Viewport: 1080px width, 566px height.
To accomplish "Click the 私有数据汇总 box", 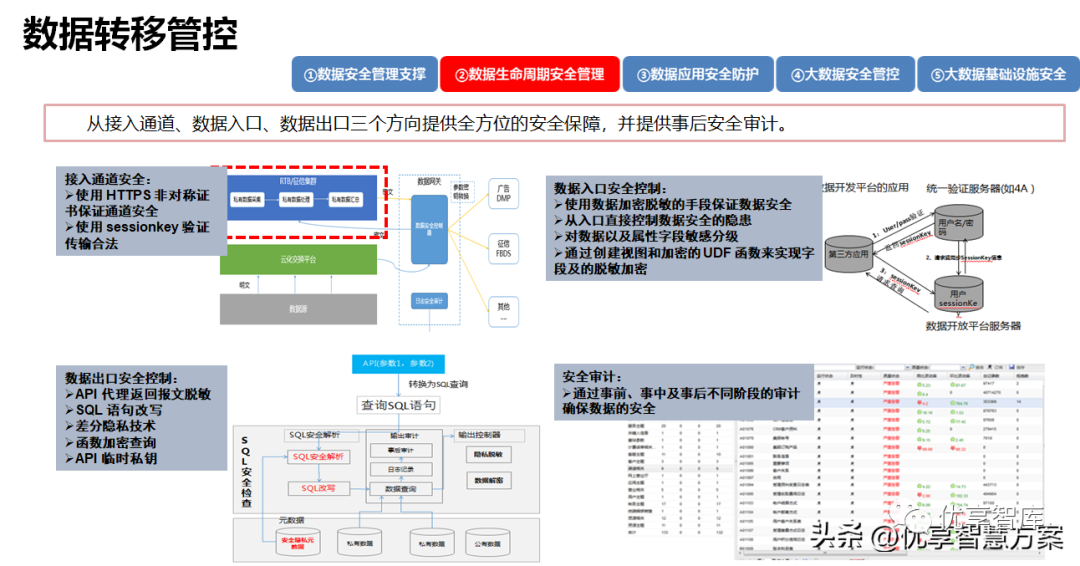I will 345,200.
